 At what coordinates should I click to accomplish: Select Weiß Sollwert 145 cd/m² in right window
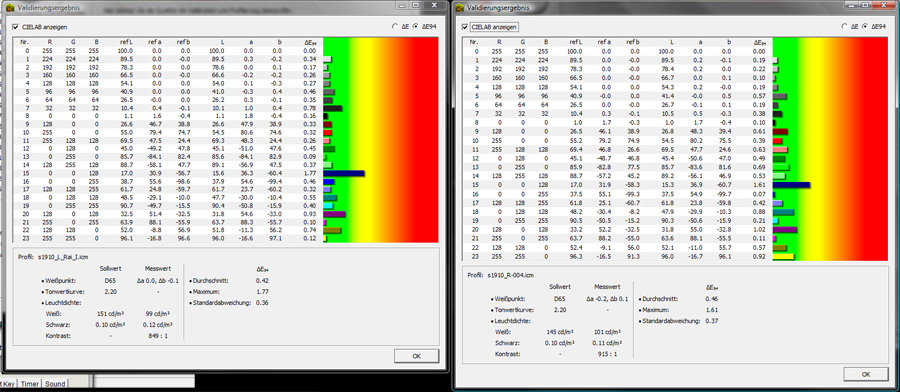point(560,332)
